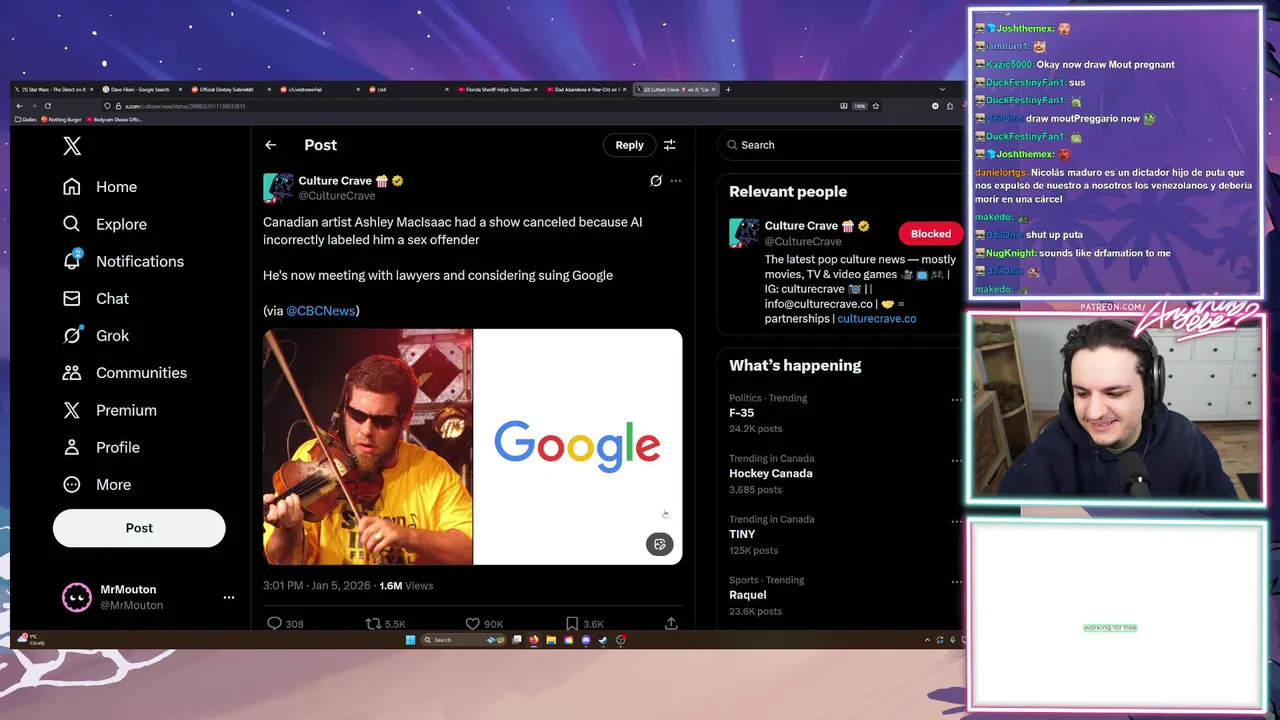Image resolution: width=1280 pixels, height=720 pixels.
Task: Expand the list-all-tabs chevron
Action: tap(942, 89)
